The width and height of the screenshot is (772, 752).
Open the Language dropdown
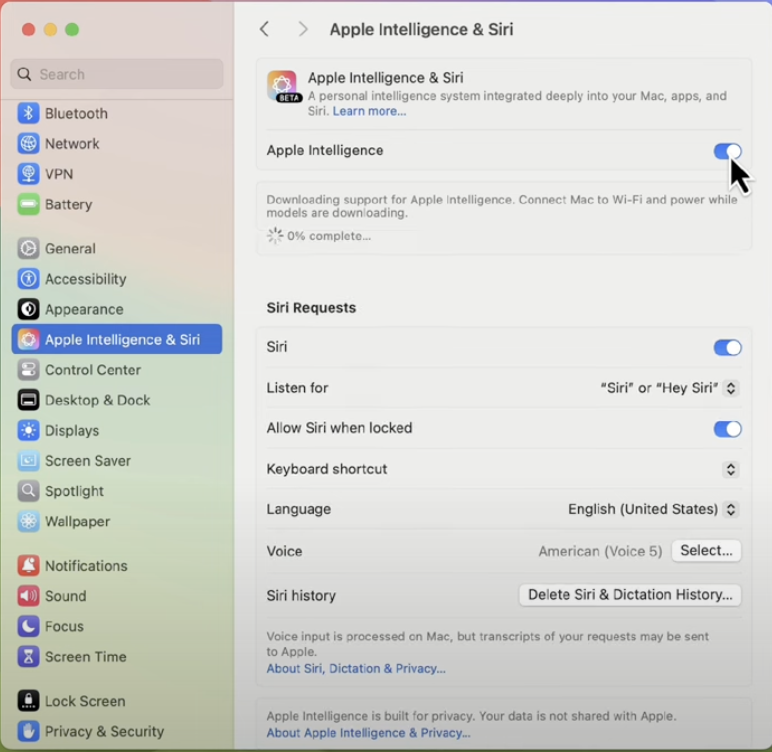tap(731, 509)
